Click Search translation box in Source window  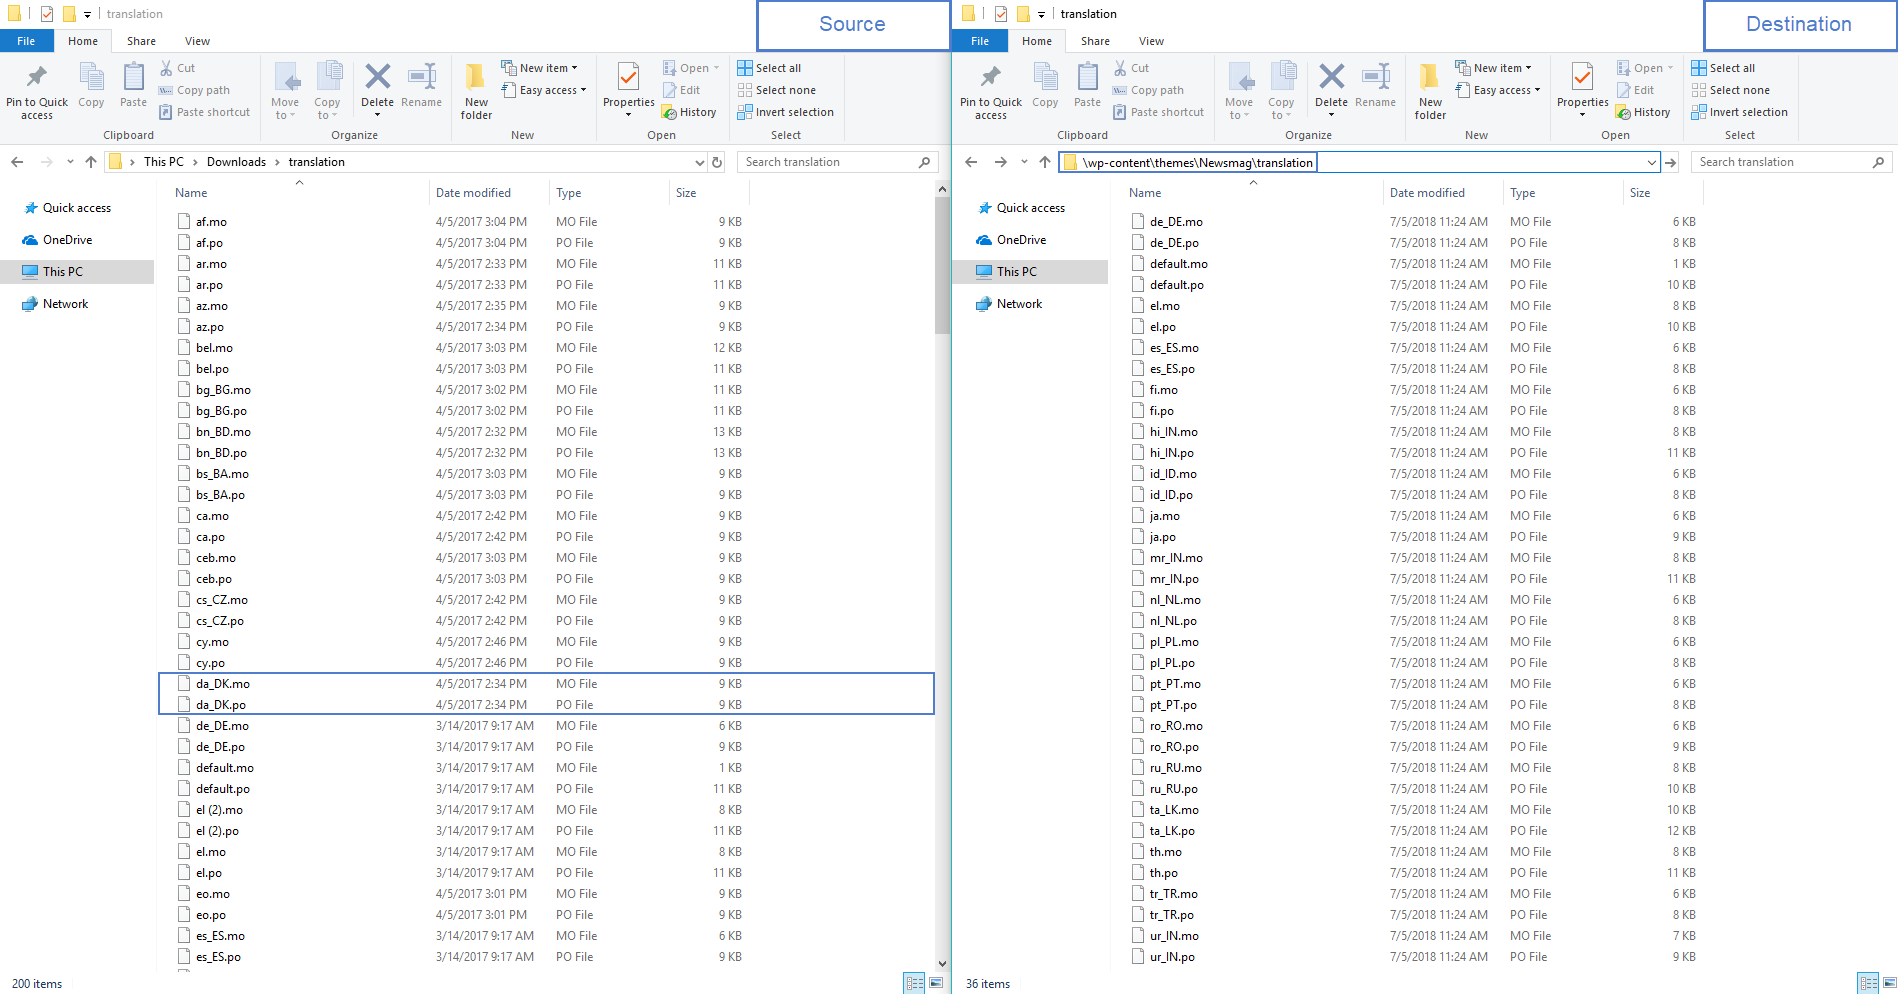pyautogui.click(x=838, y=162)
